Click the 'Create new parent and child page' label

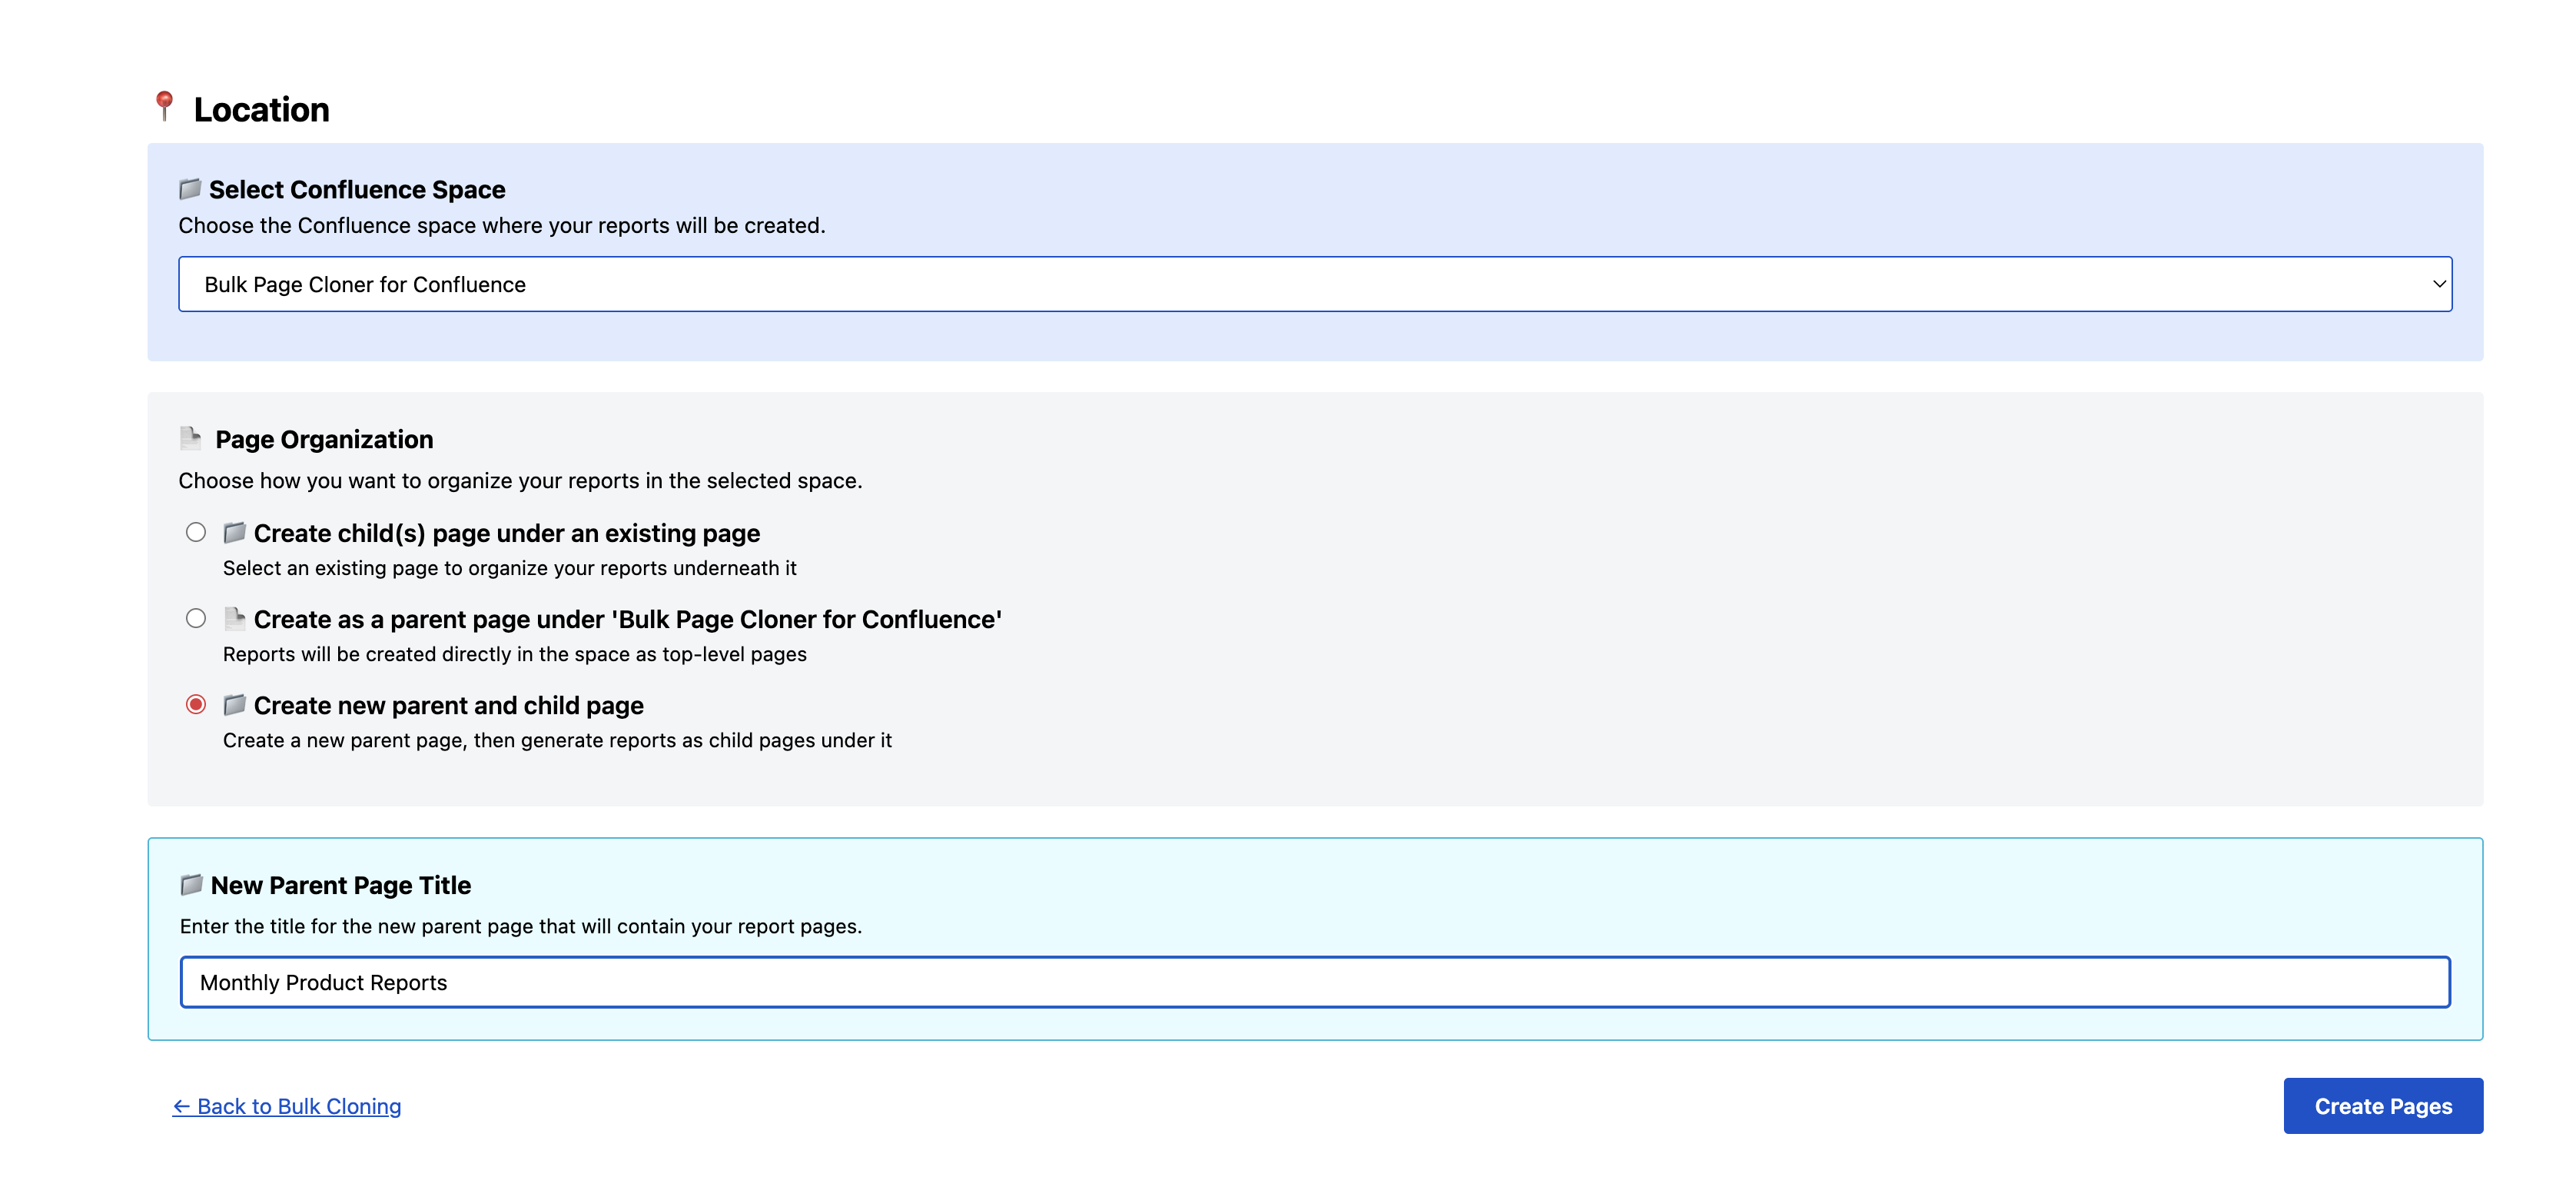click(449, 705)
